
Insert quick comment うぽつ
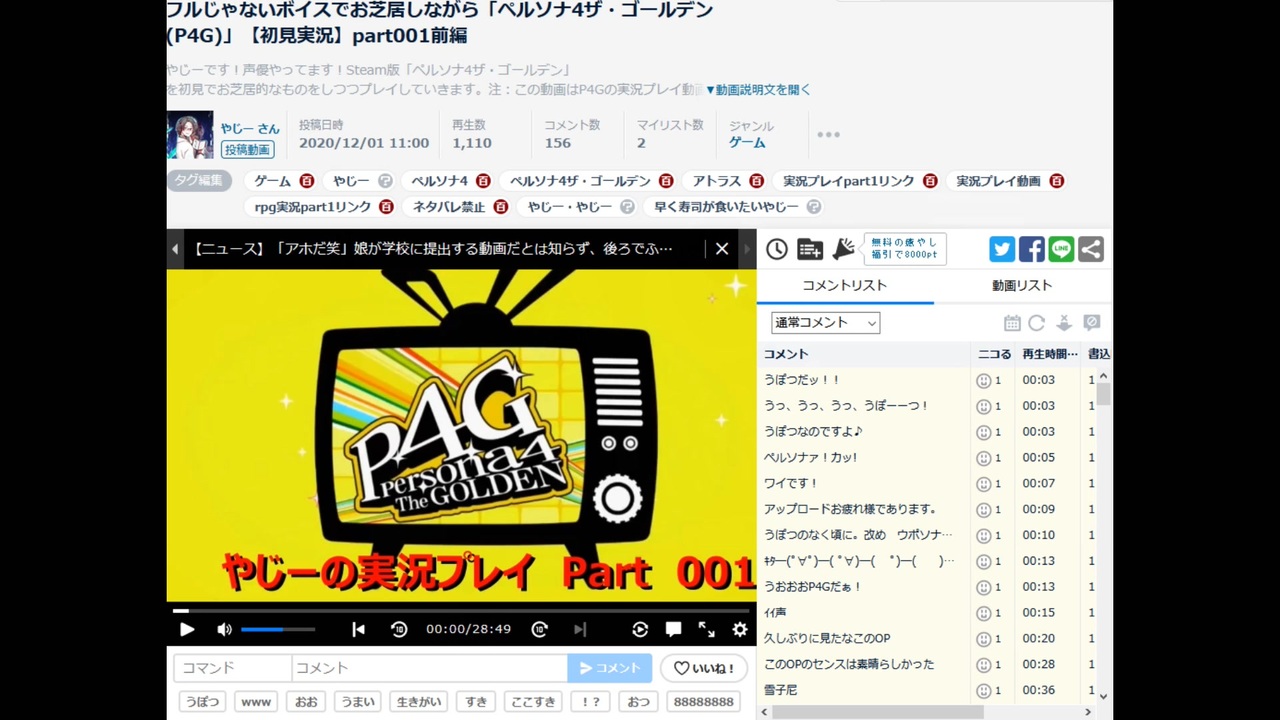point(203,702)
